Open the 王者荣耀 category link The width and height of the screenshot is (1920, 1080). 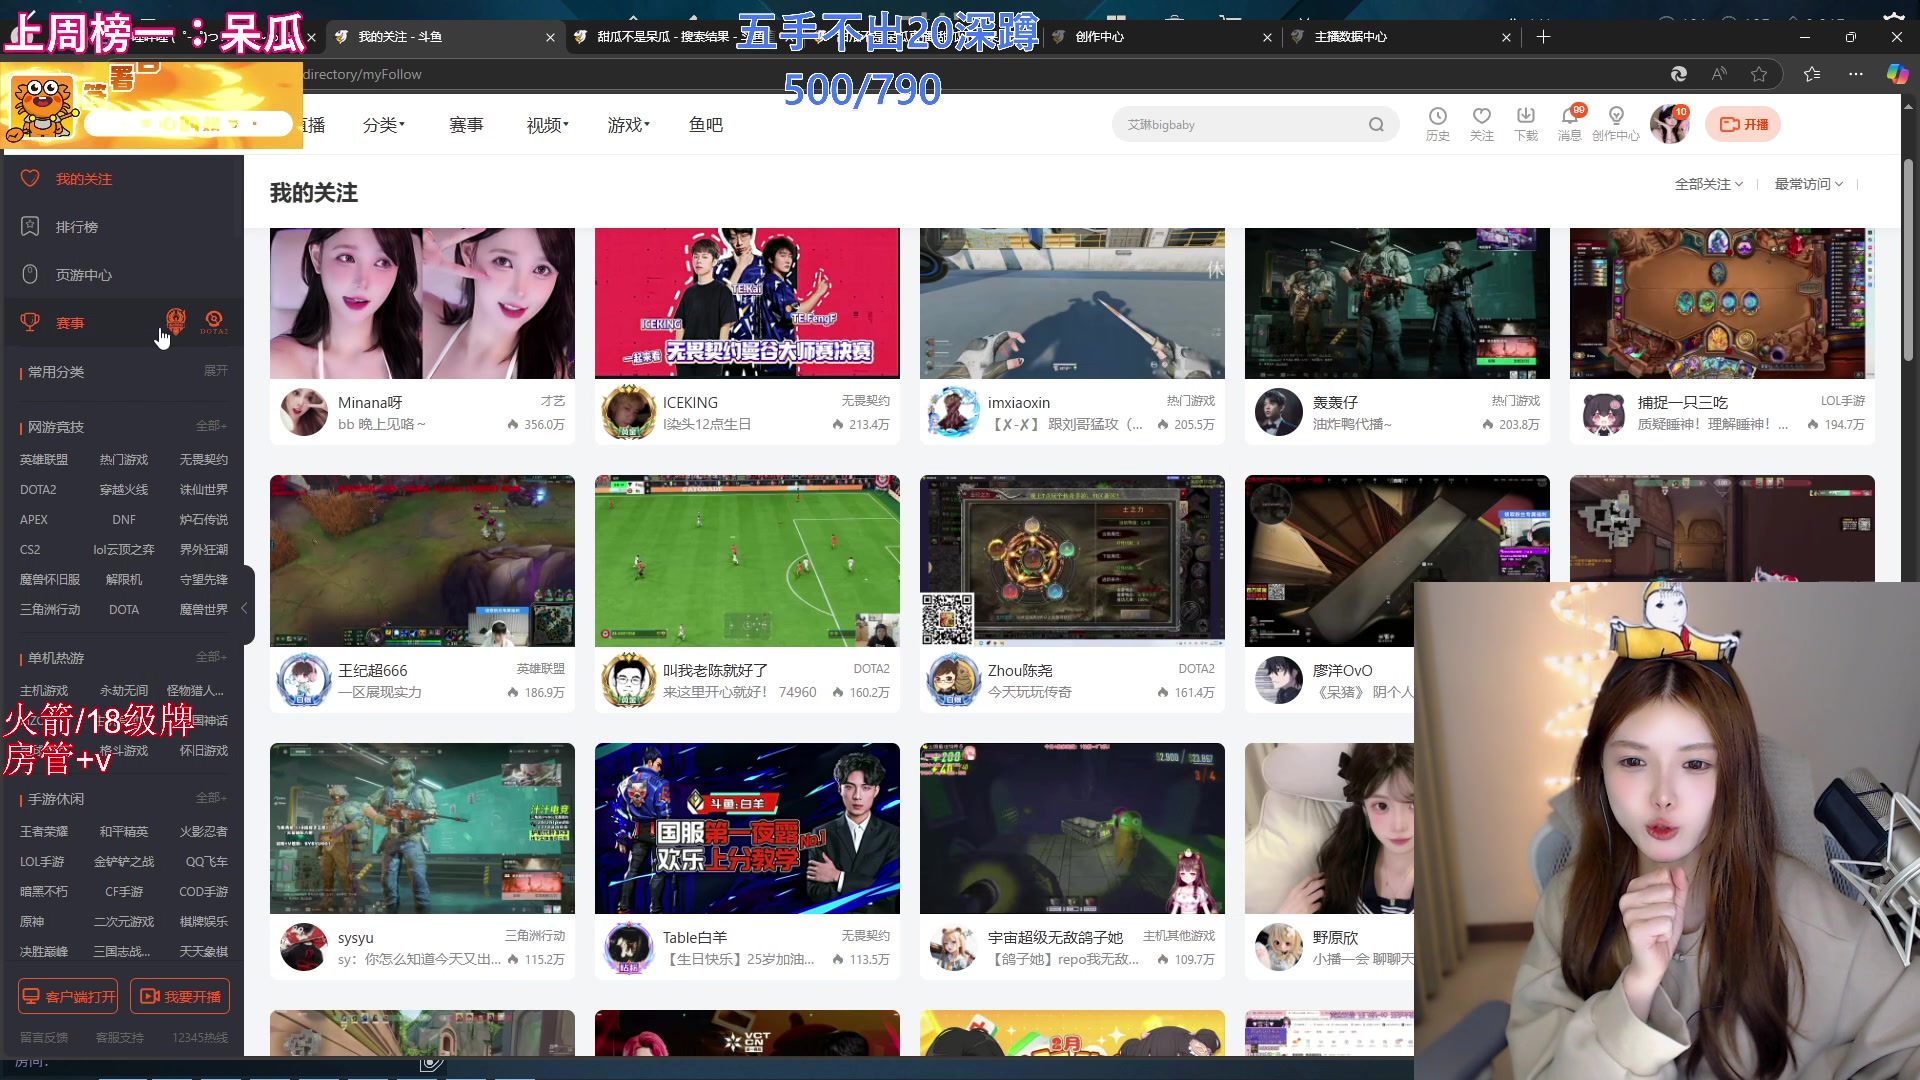(44, 831)
